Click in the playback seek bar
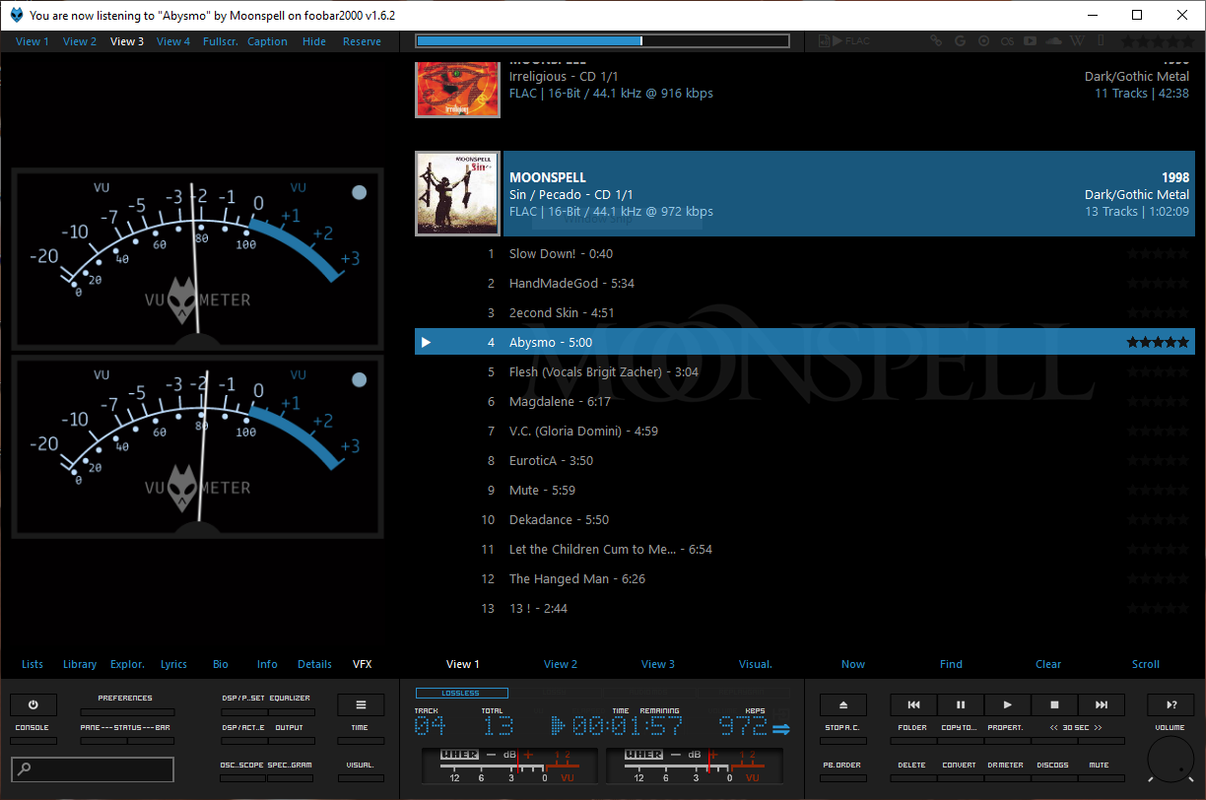Viewport: 1206px width, 800px height. [603, 41]
